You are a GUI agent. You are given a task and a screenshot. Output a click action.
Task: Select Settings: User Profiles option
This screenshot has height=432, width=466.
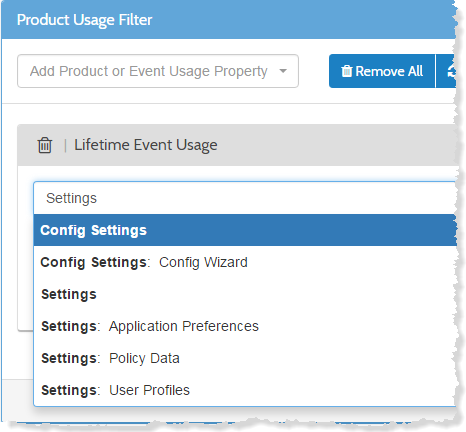tap(246, 390)
